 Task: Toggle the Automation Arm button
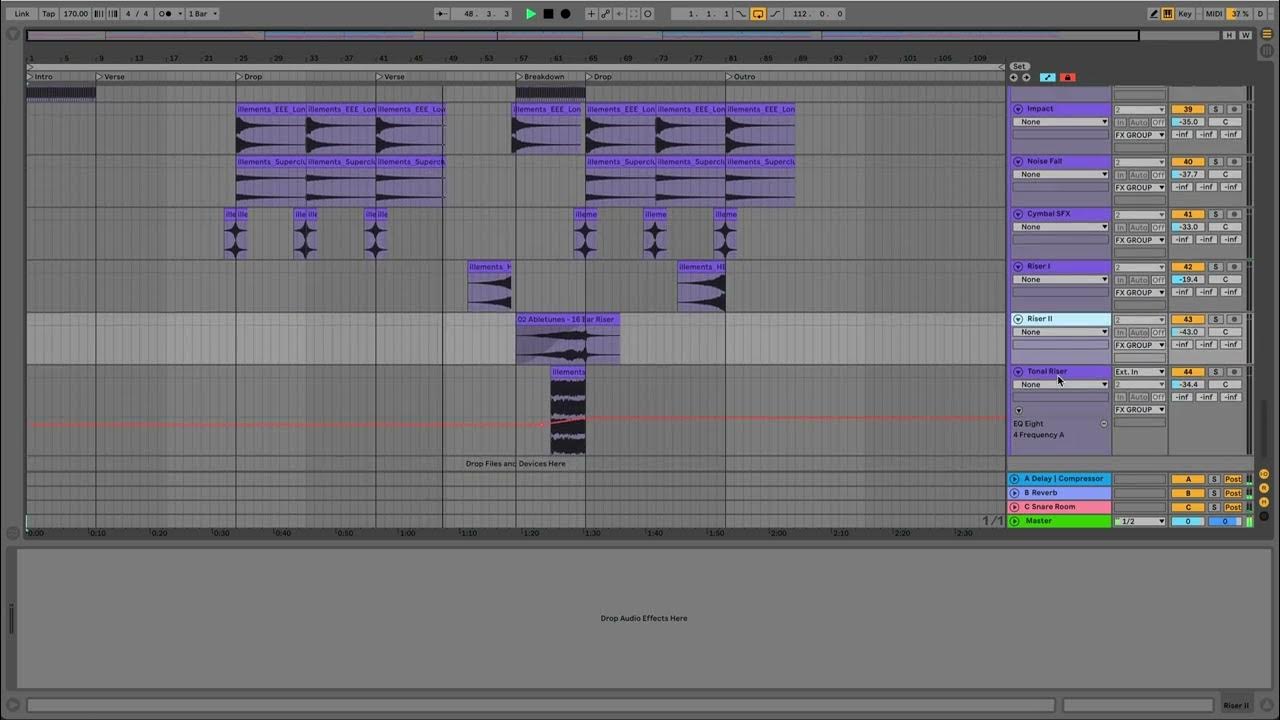coord(605,14)
